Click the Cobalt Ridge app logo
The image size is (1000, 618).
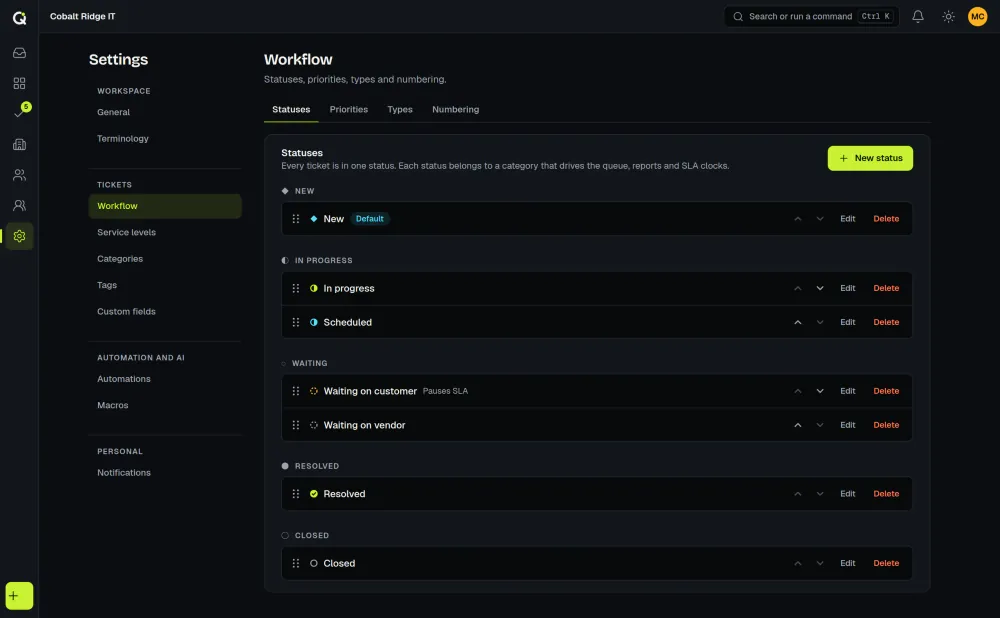click(19, 17)
